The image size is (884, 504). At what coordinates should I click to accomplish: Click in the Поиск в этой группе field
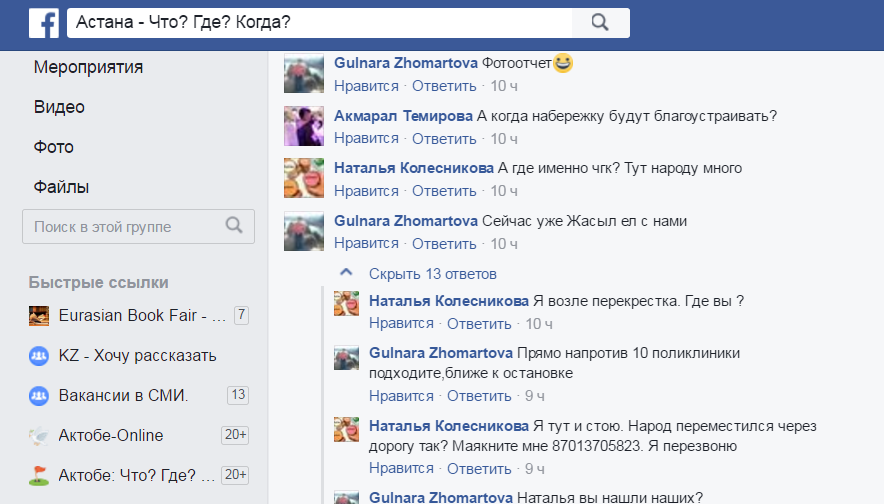coord(125,227)
